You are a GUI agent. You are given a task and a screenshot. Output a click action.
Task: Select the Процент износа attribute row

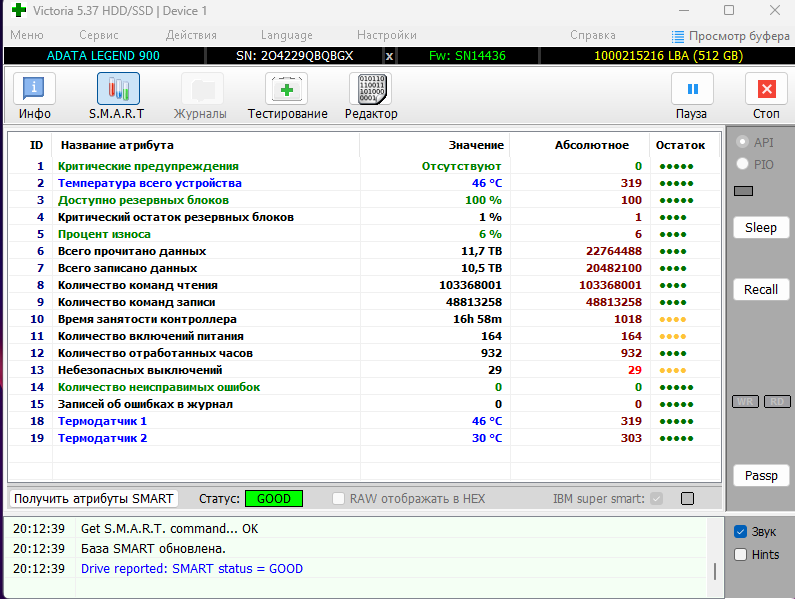point(364,234)
